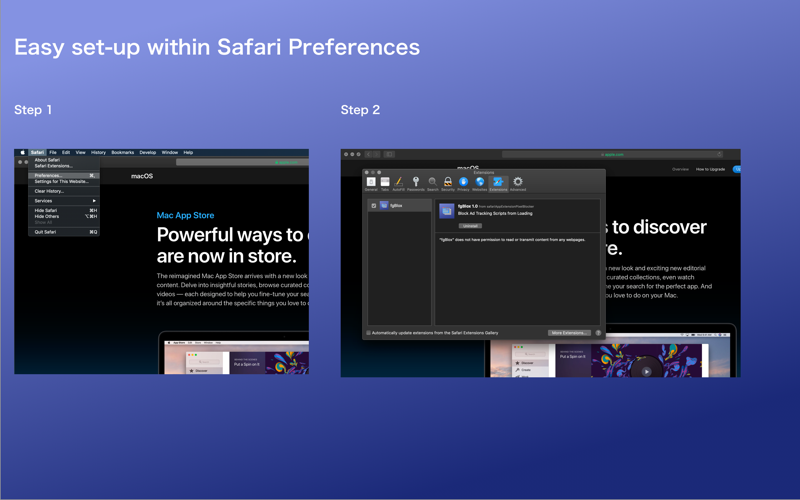Screen dimensions: 800x500
Task: Choose Safari Extensions... menu entry
Action: (x=64, y=166)
